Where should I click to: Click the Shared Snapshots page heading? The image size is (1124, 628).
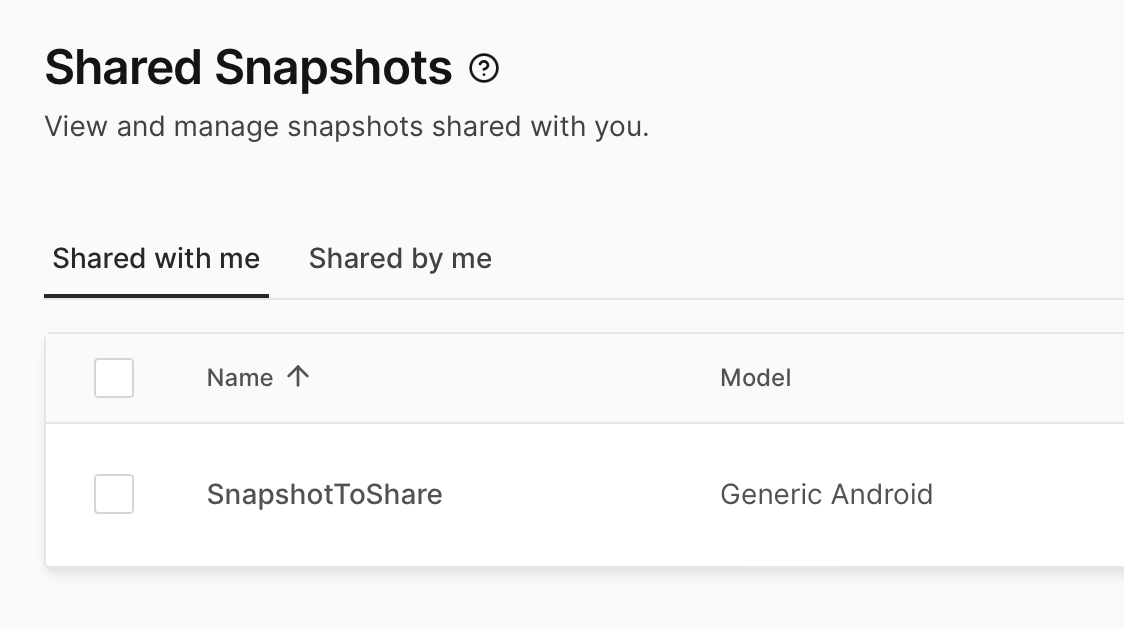pyautogui.click(x=248, y=69)
